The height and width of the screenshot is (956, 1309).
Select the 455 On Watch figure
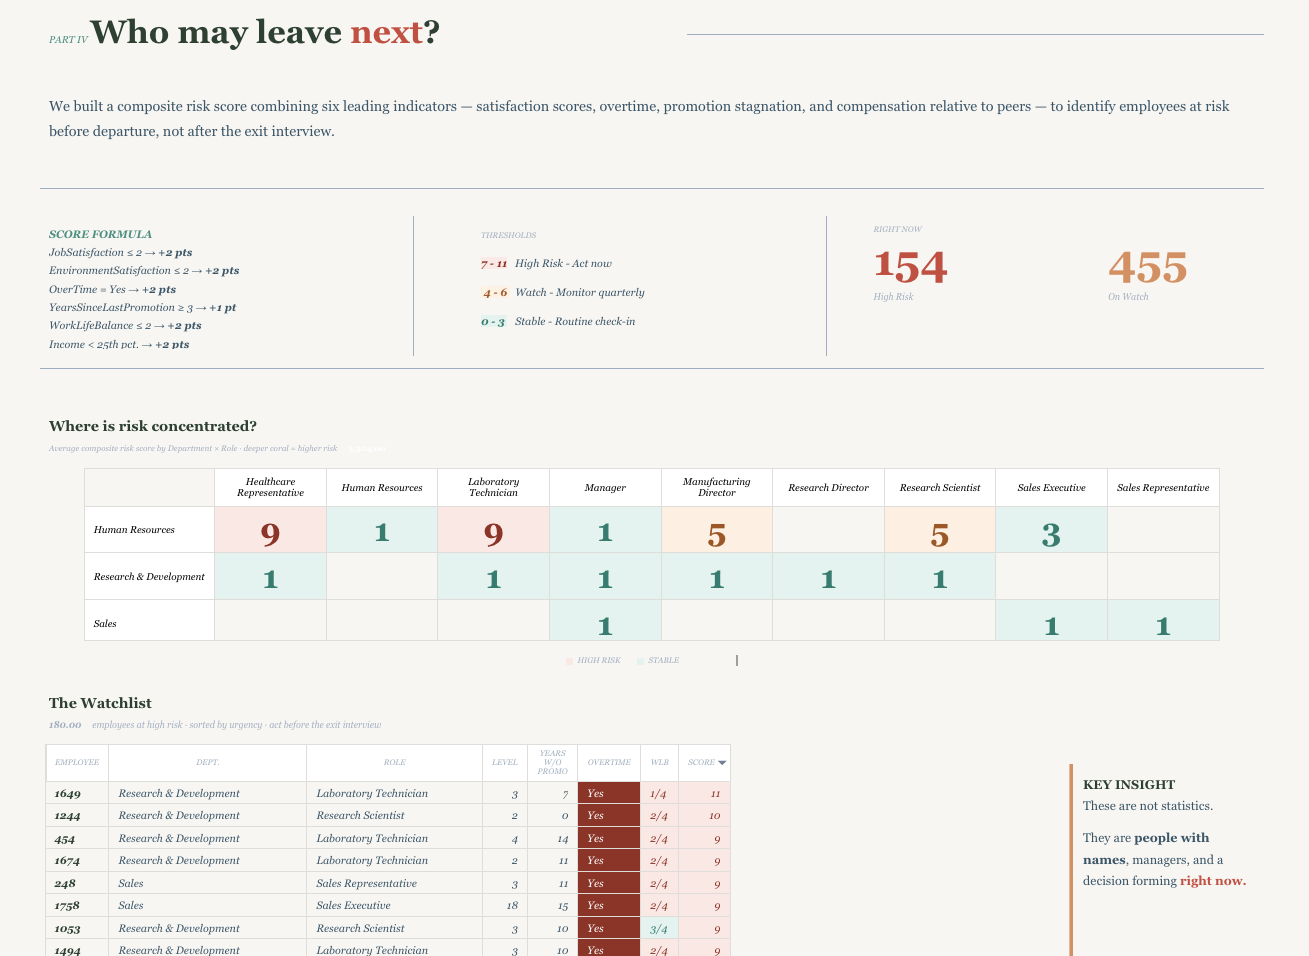(x=1147, y=268)
